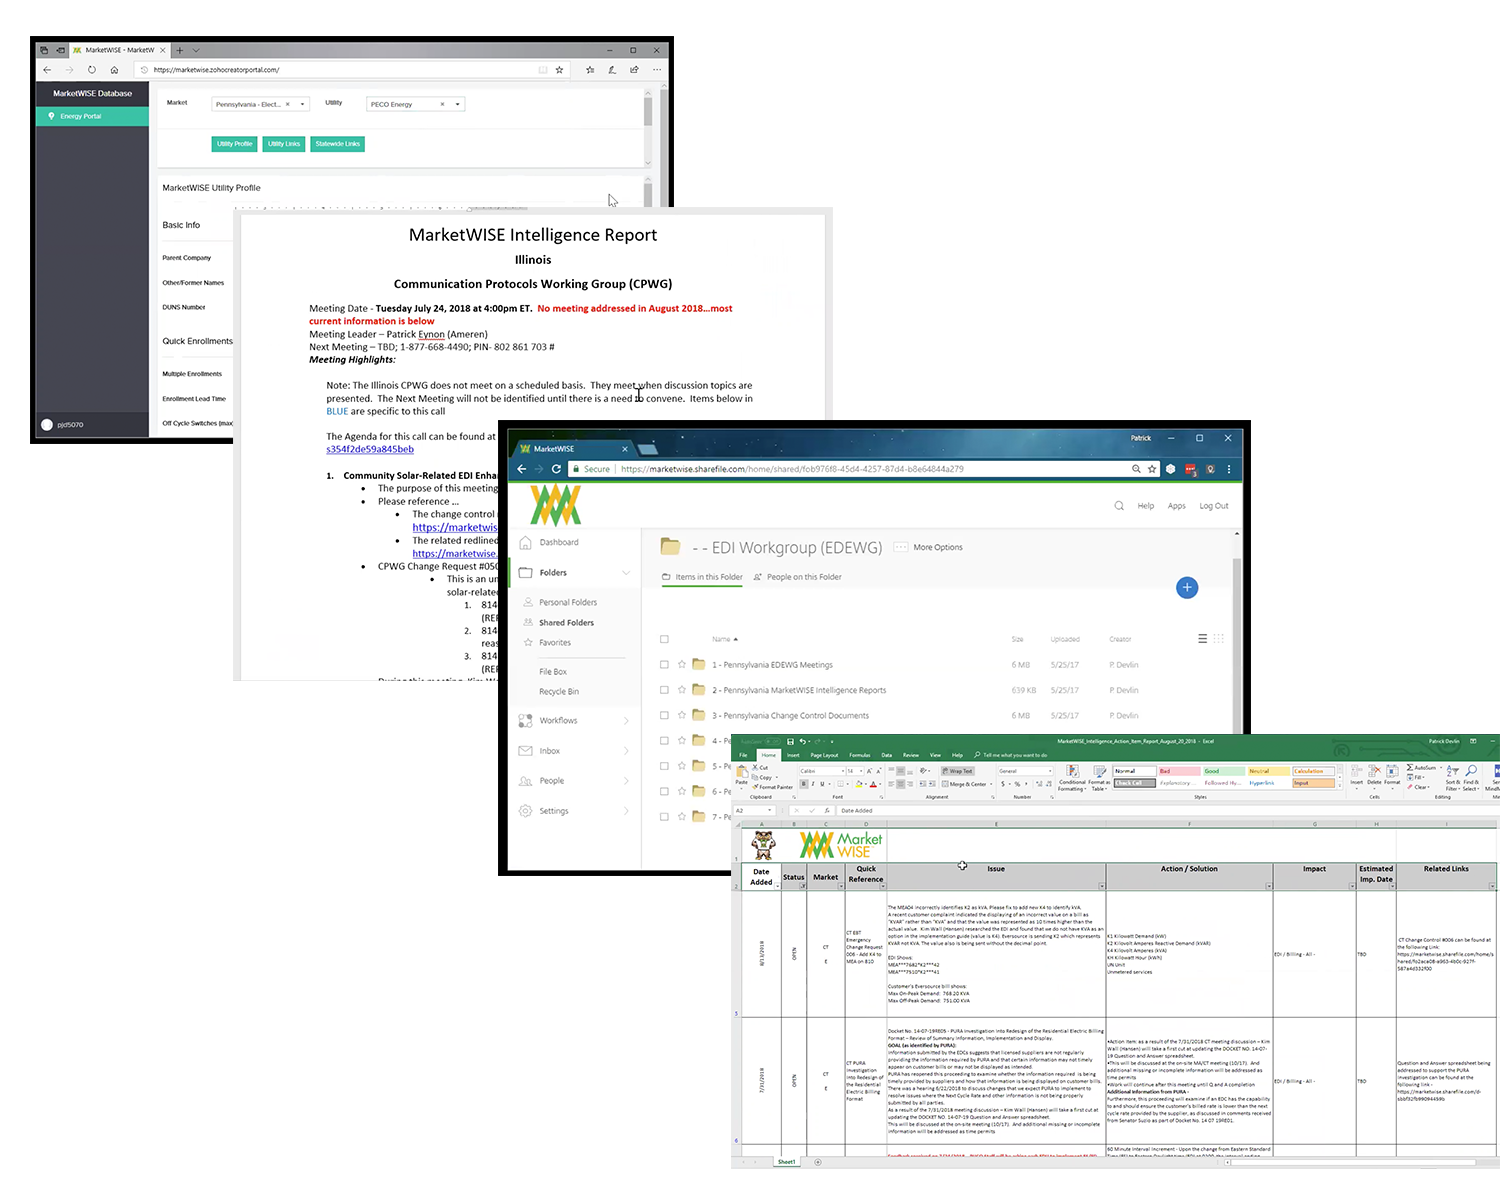Click the Log Out link

pos(1213,506)
